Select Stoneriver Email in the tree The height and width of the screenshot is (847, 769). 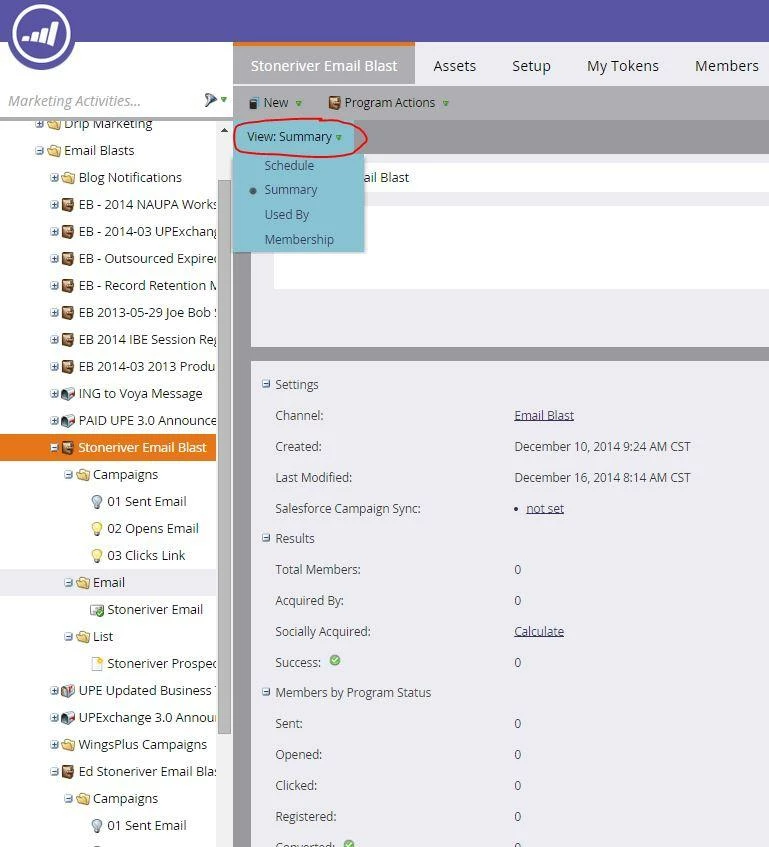155,610
